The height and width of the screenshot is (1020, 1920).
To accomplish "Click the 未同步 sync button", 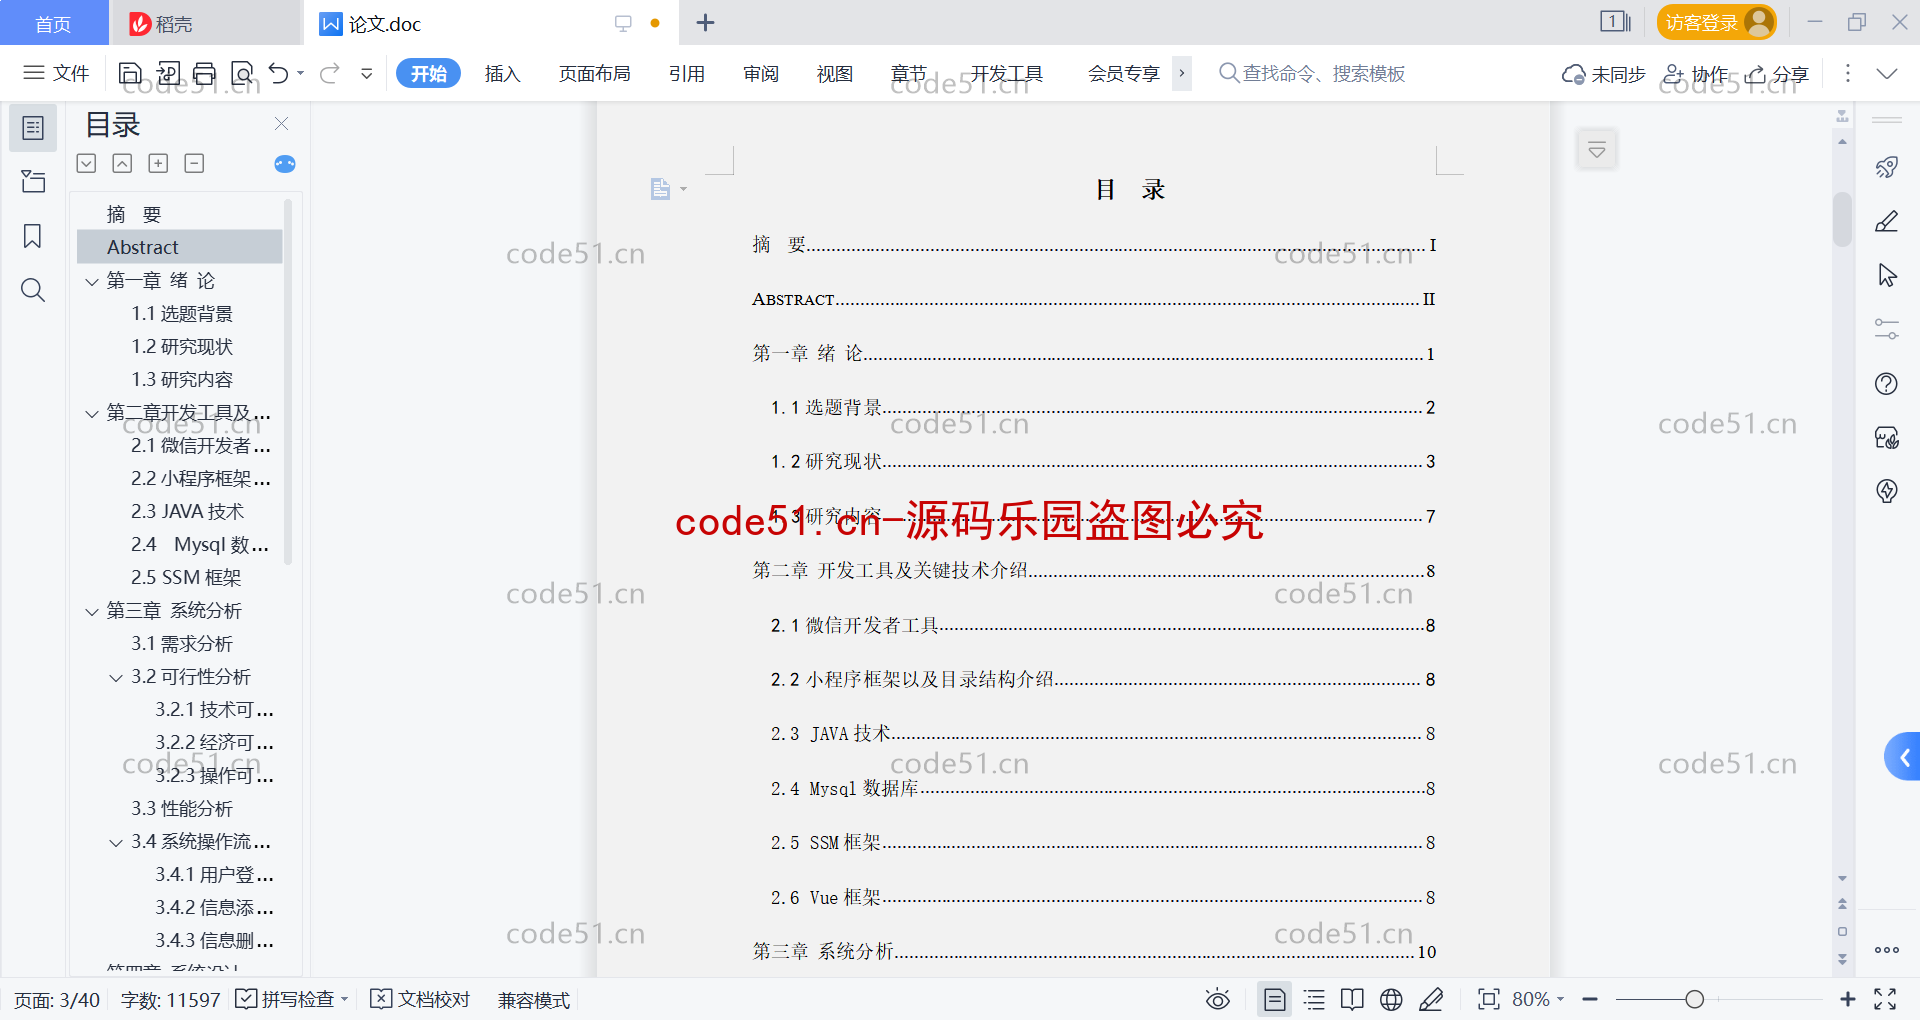I will [1603, 74].
